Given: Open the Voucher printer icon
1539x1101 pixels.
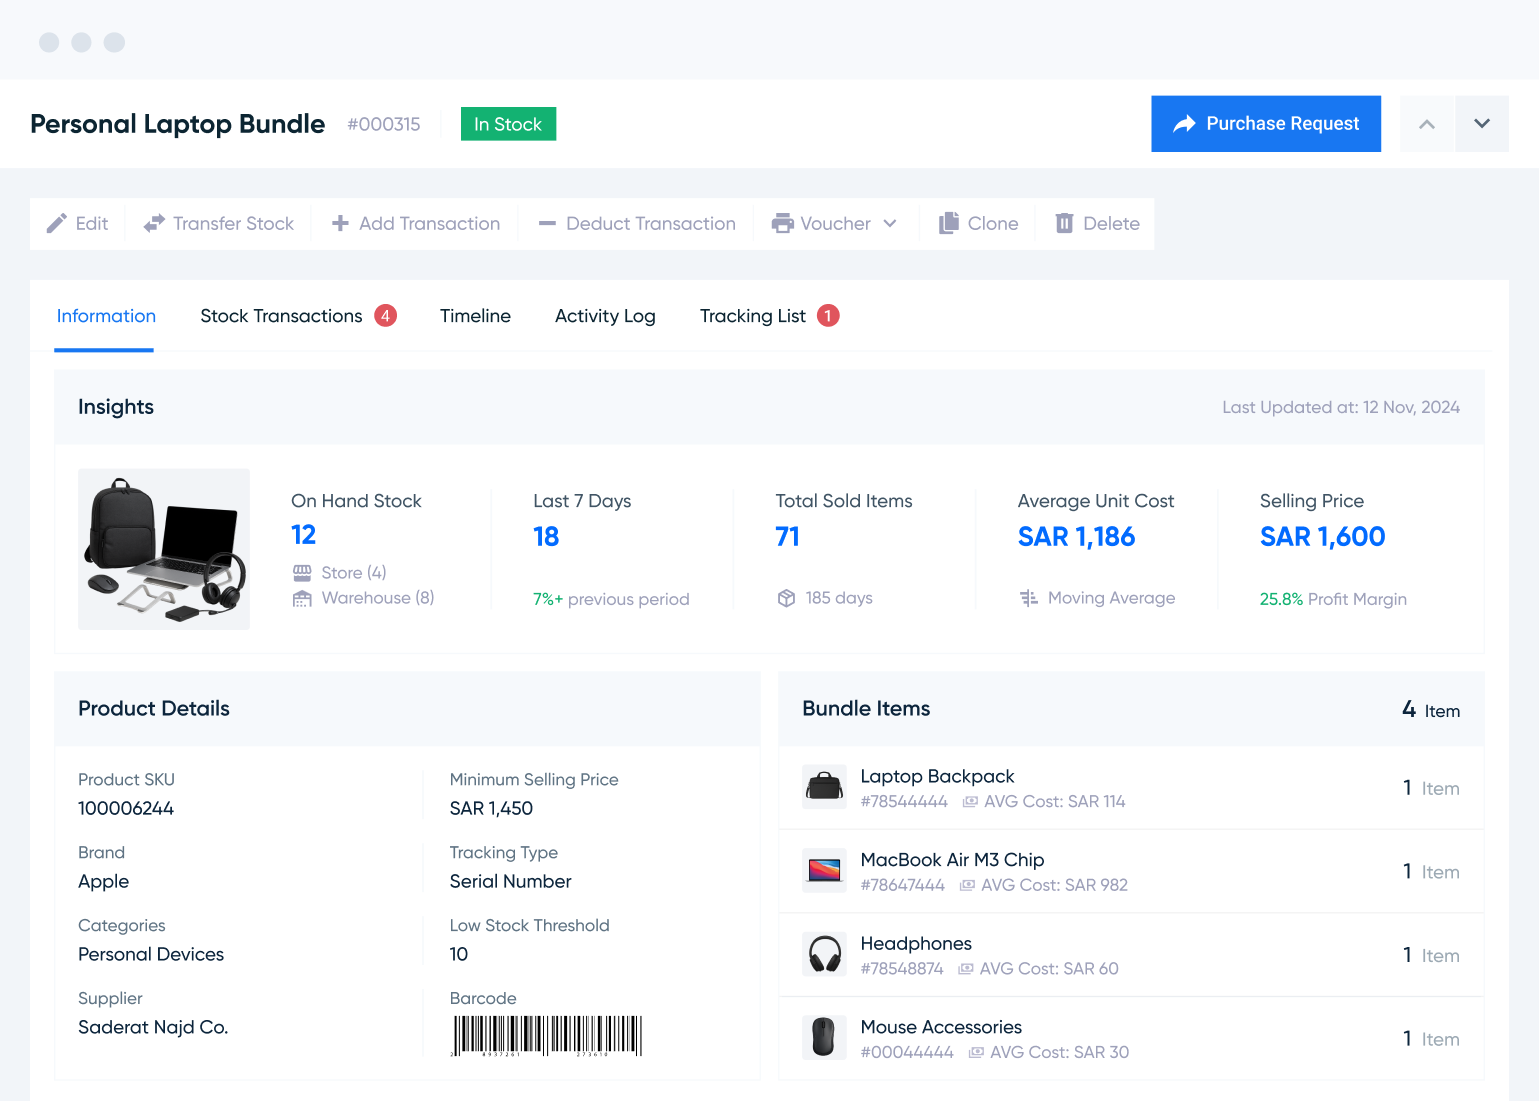Looking at the screenshot, I should pyautogui.click(x=781, y=223).
